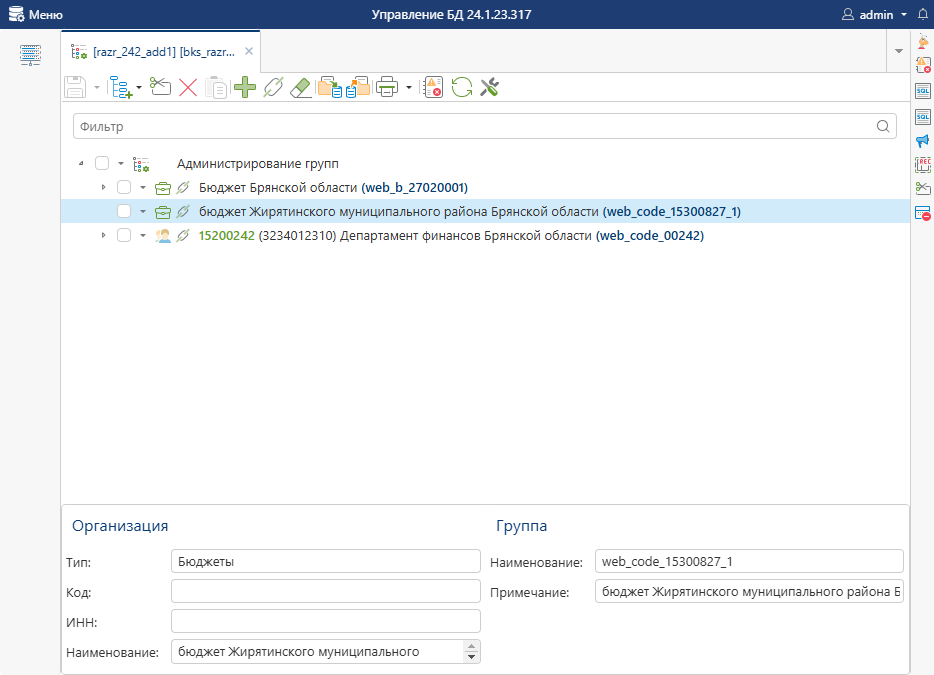934x675 pixels.
Task: Click the Paste clipboard icon
Action: click(216, 88)
